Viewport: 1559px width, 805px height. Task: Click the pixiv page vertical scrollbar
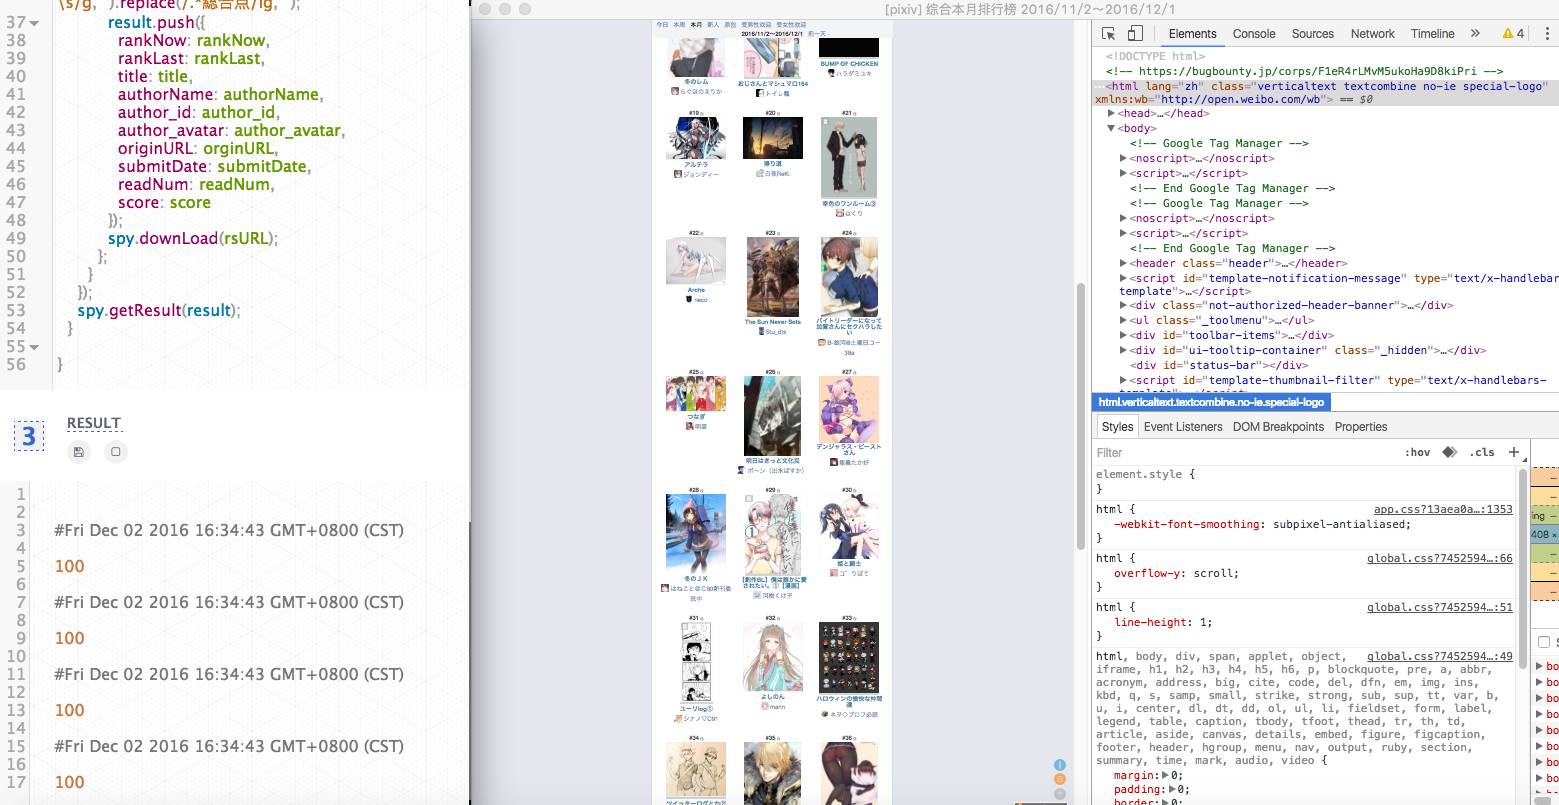click(x=1080, y=415)
